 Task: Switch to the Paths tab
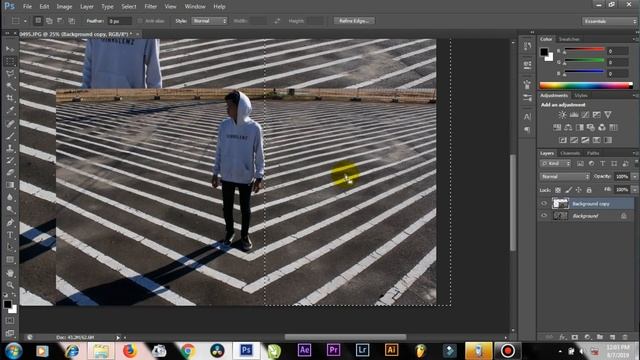point(593,153)
